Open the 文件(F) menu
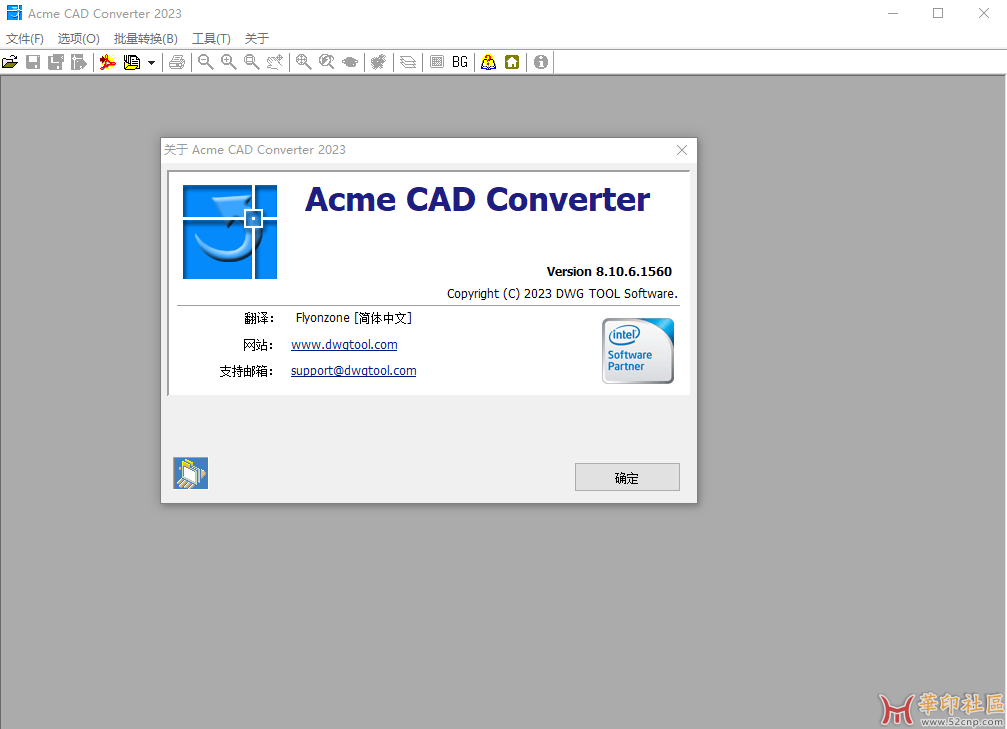Viewport: 1007px width, 729px height. 25,39
